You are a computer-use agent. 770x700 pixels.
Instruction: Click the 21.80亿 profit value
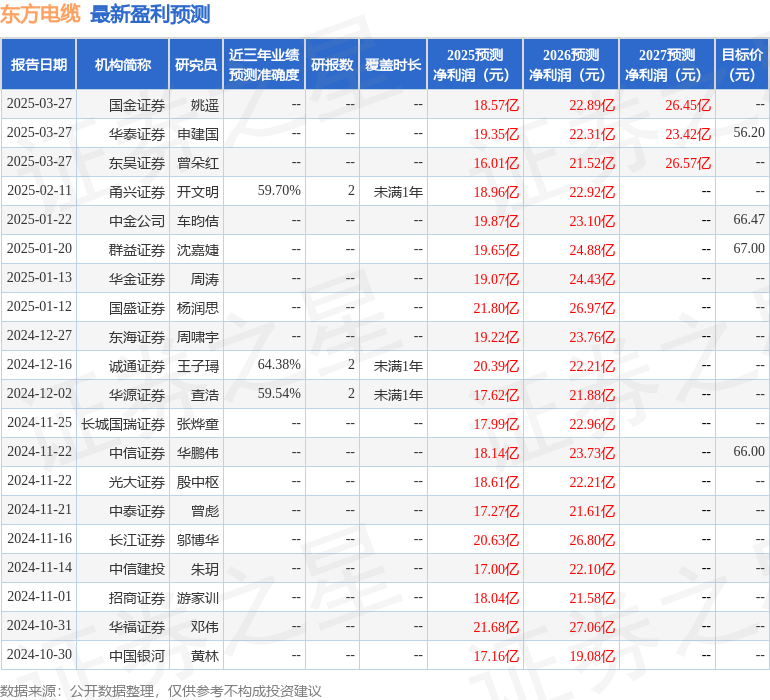(496, 308)
